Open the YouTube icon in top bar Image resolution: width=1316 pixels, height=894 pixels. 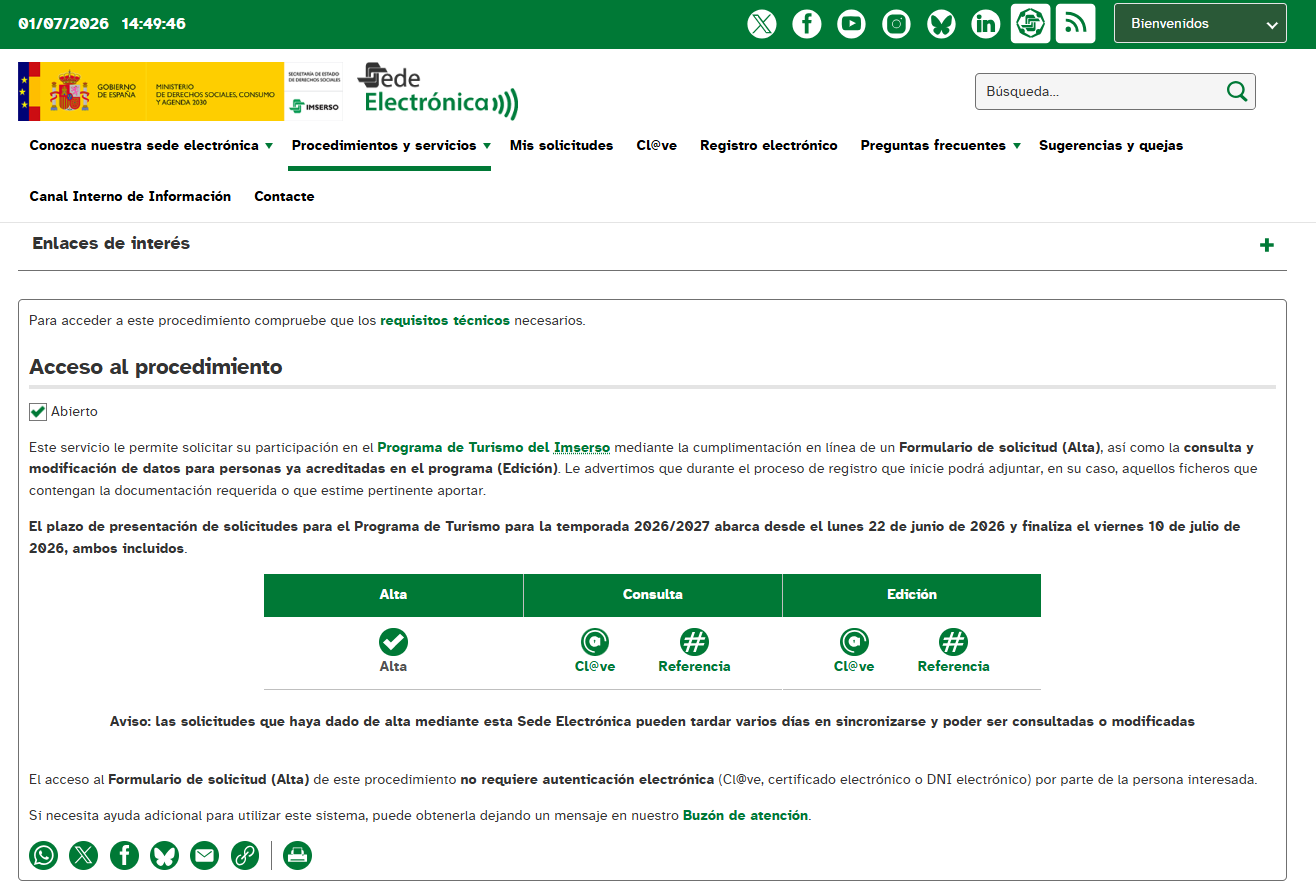click(x=852, y=24)
